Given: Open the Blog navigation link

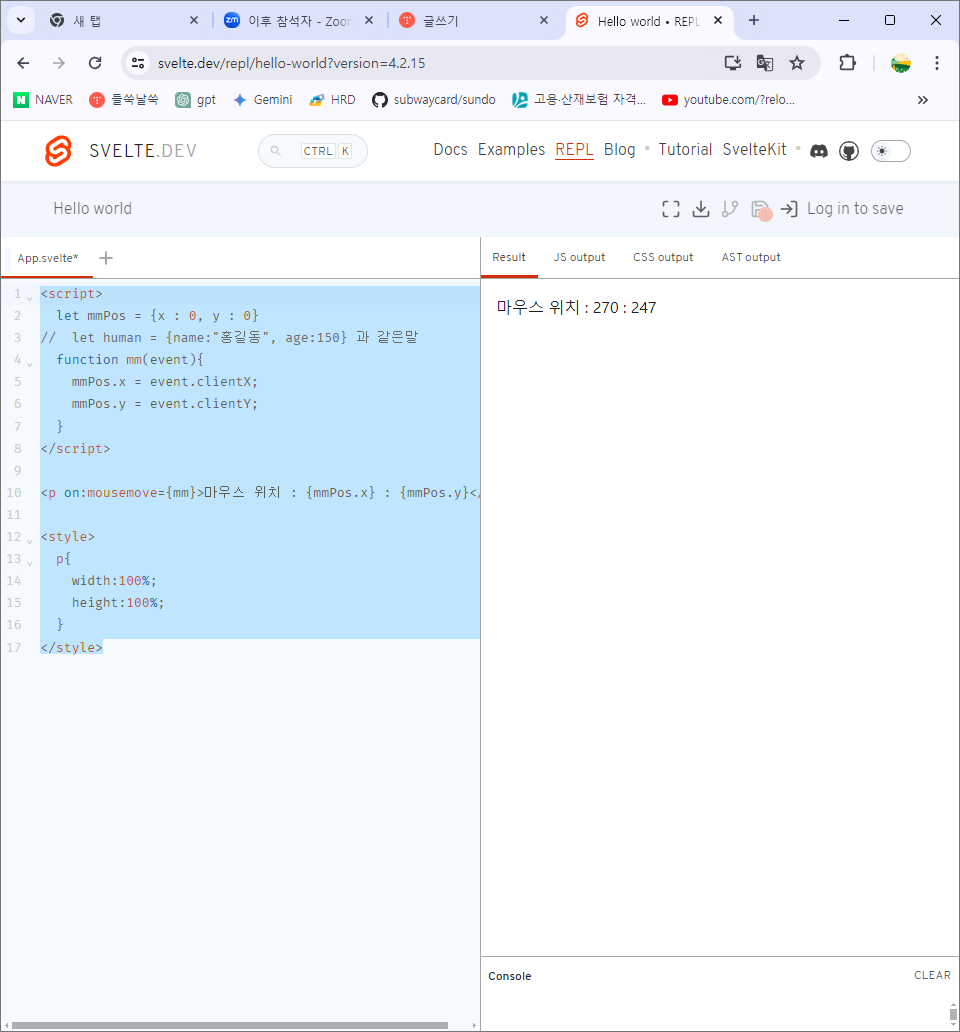Looking at the screenshot, I should (x=620, y=150).
